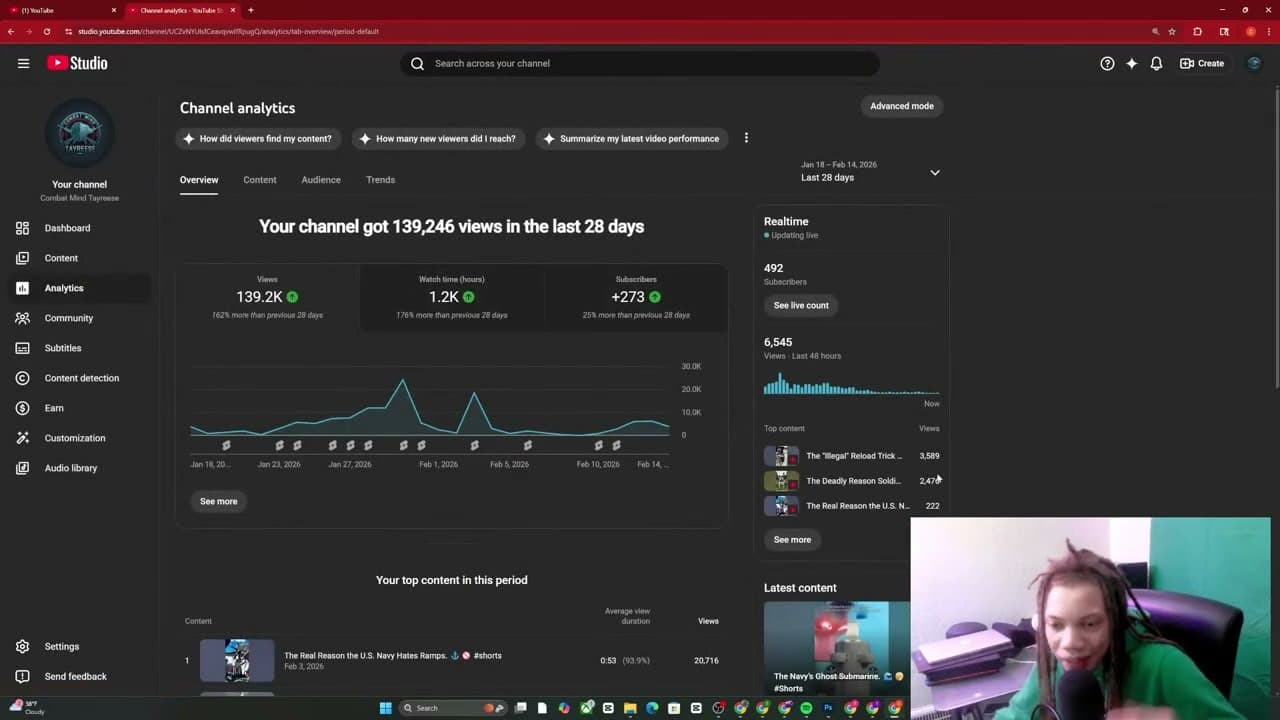Open the Help question mark icon
The height and width of the screenshot is (720, 1280).
[1107, 63]
